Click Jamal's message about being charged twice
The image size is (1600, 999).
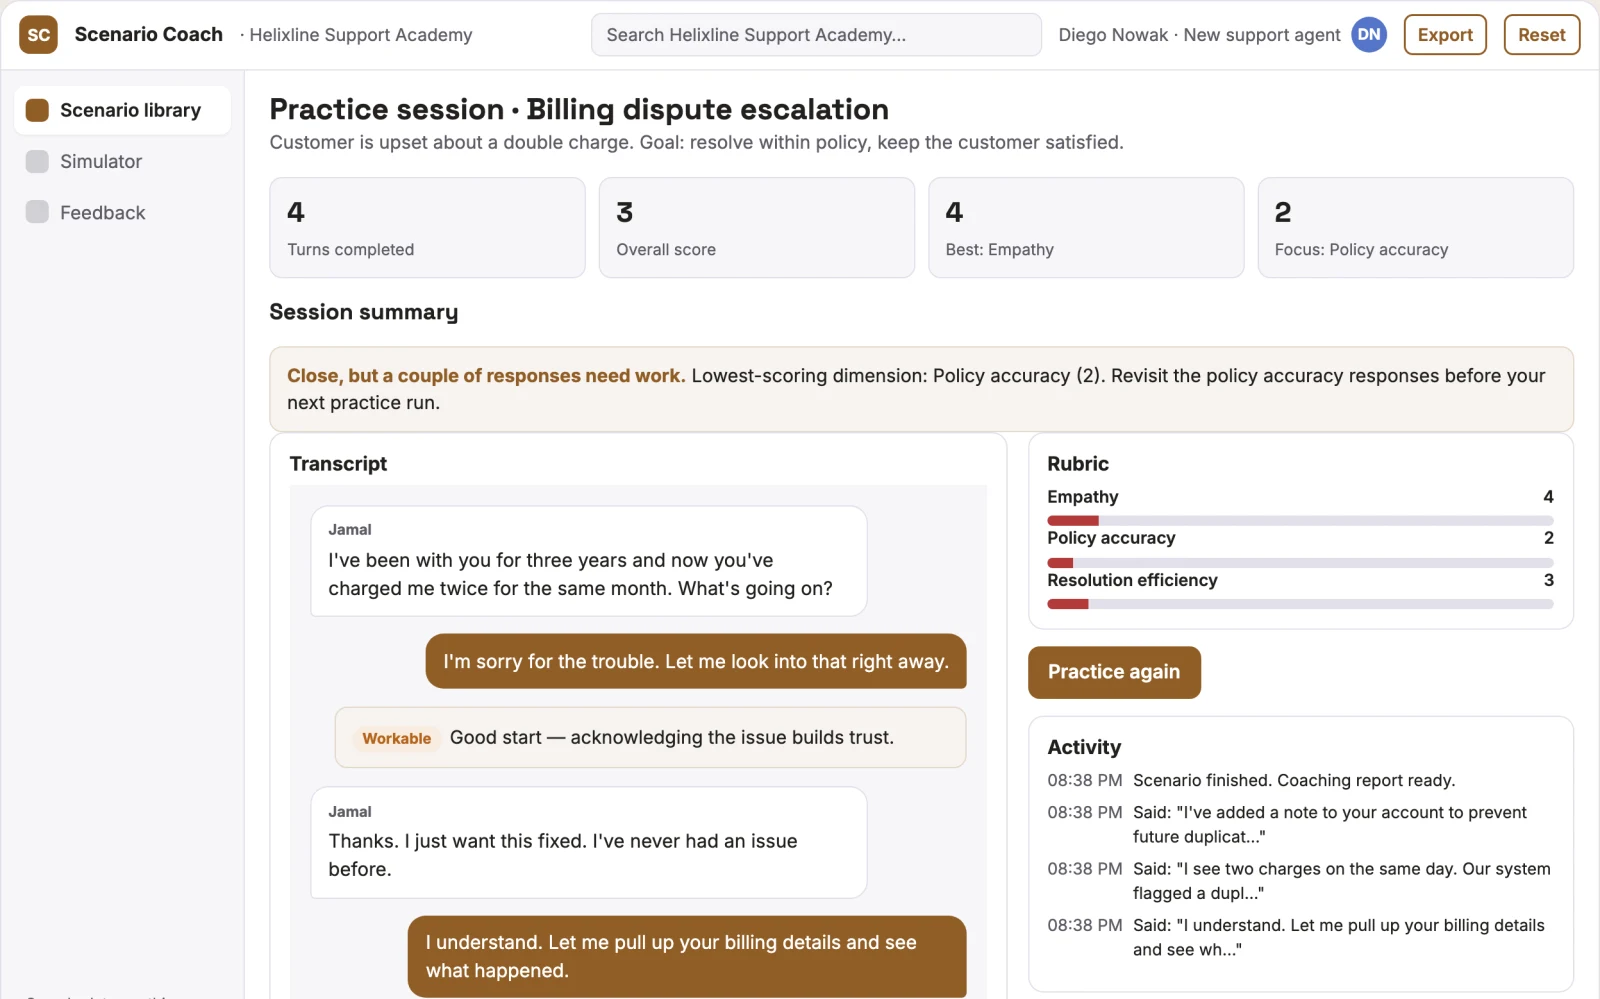tap(588, 561)
